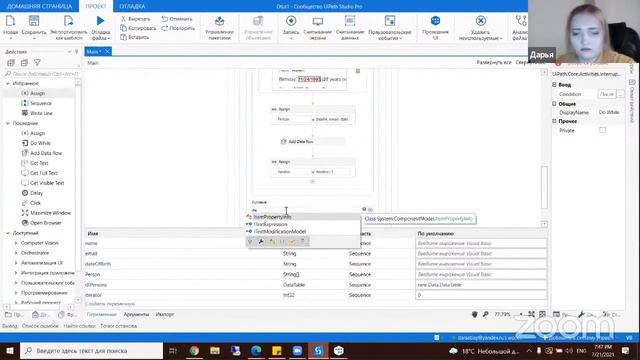The image size is (640, 360).
Task: Click the Copy (Копировать) button
Action: pos(138,28)
